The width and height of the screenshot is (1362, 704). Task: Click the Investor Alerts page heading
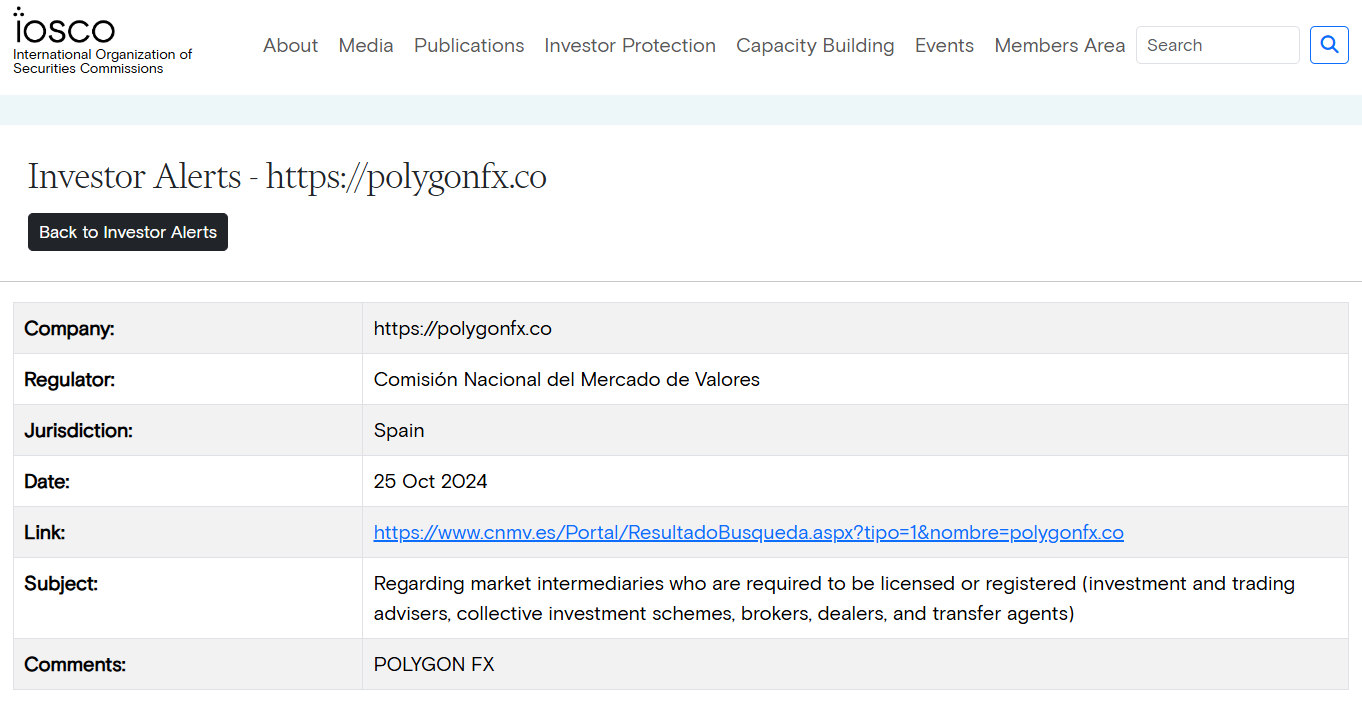coord(287,177)
